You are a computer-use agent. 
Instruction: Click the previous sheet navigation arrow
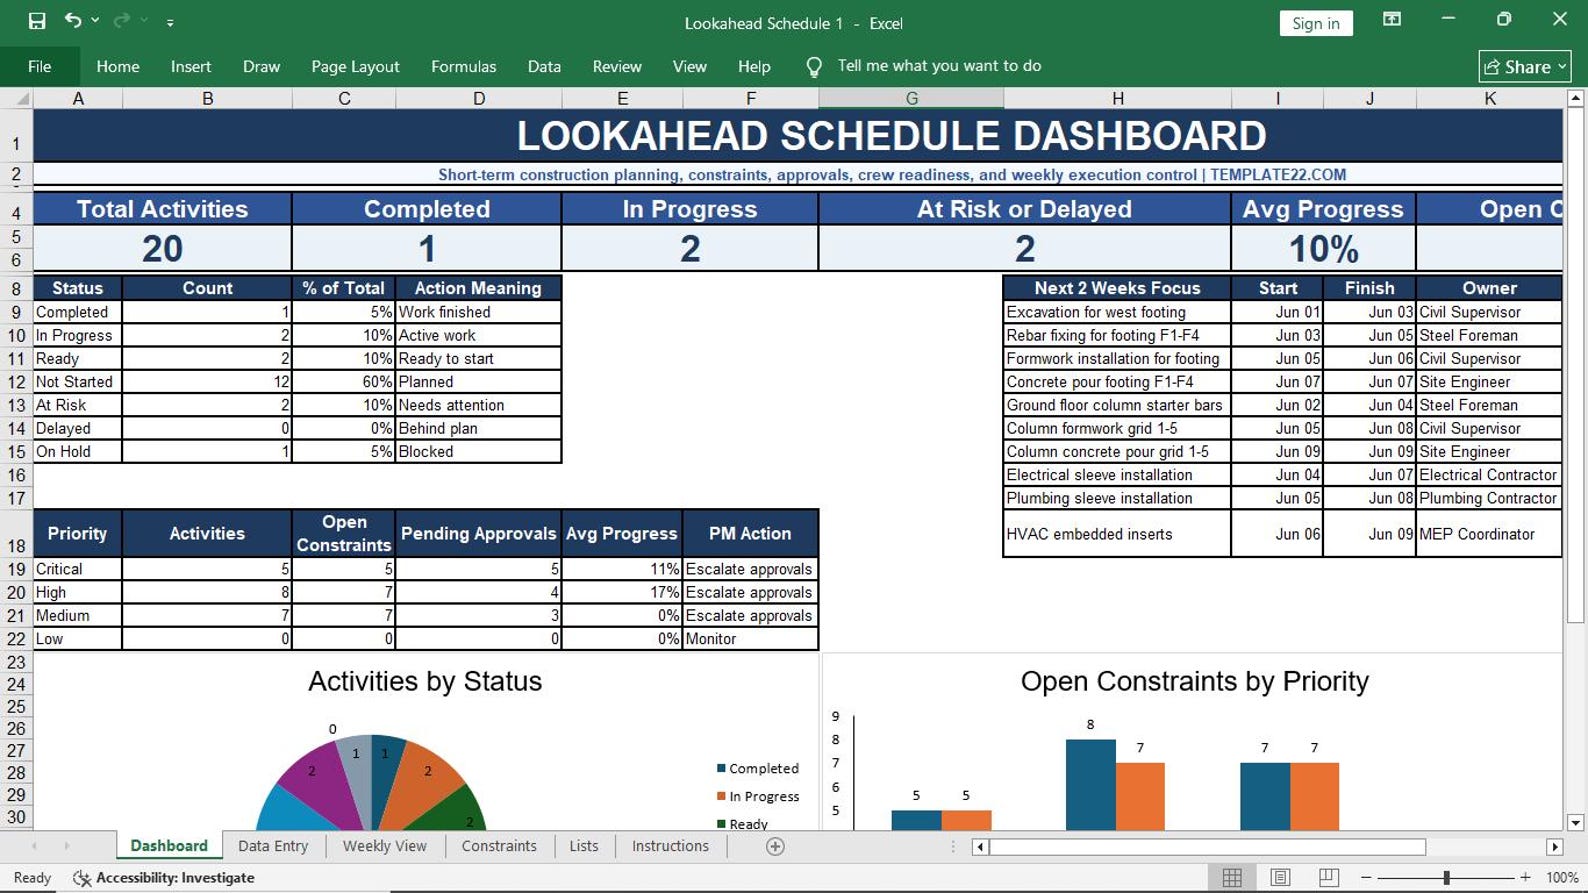point(35,846)
